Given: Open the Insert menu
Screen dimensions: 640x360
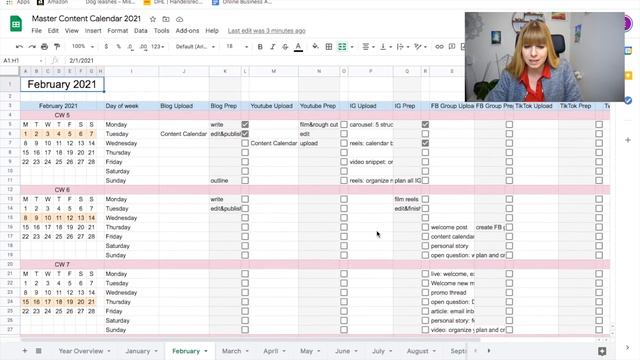Looking at the screenshot, I should pos(93,31).
